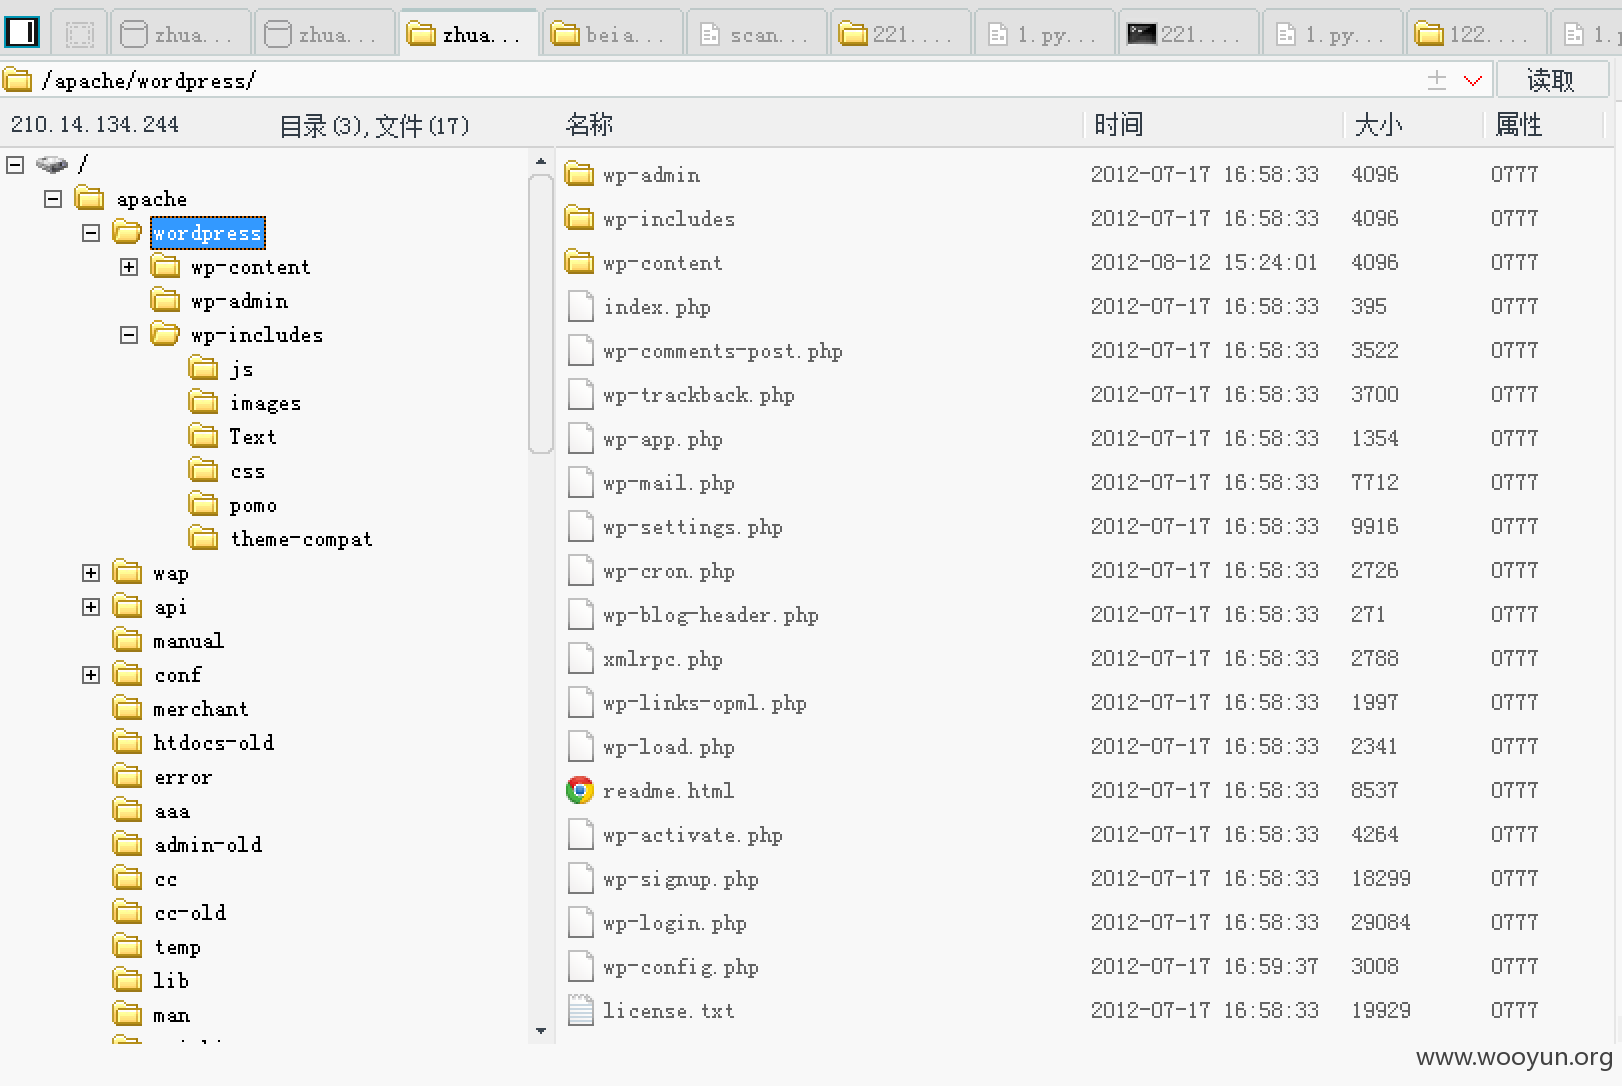This screenshot has height=1086, width=1622.
Task: Click the plus-minus icon in path bar
Action: click(x=1436, y=80)
